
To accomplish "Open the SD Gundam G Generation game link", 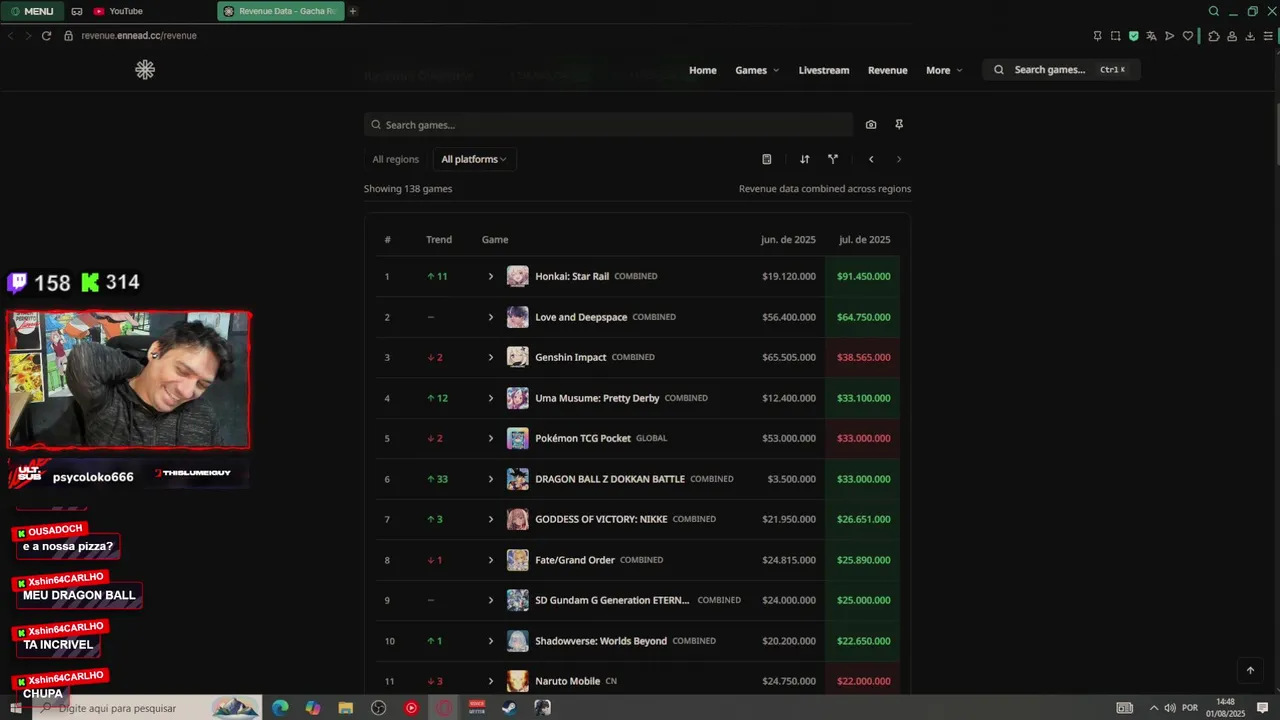I will 612,600.
